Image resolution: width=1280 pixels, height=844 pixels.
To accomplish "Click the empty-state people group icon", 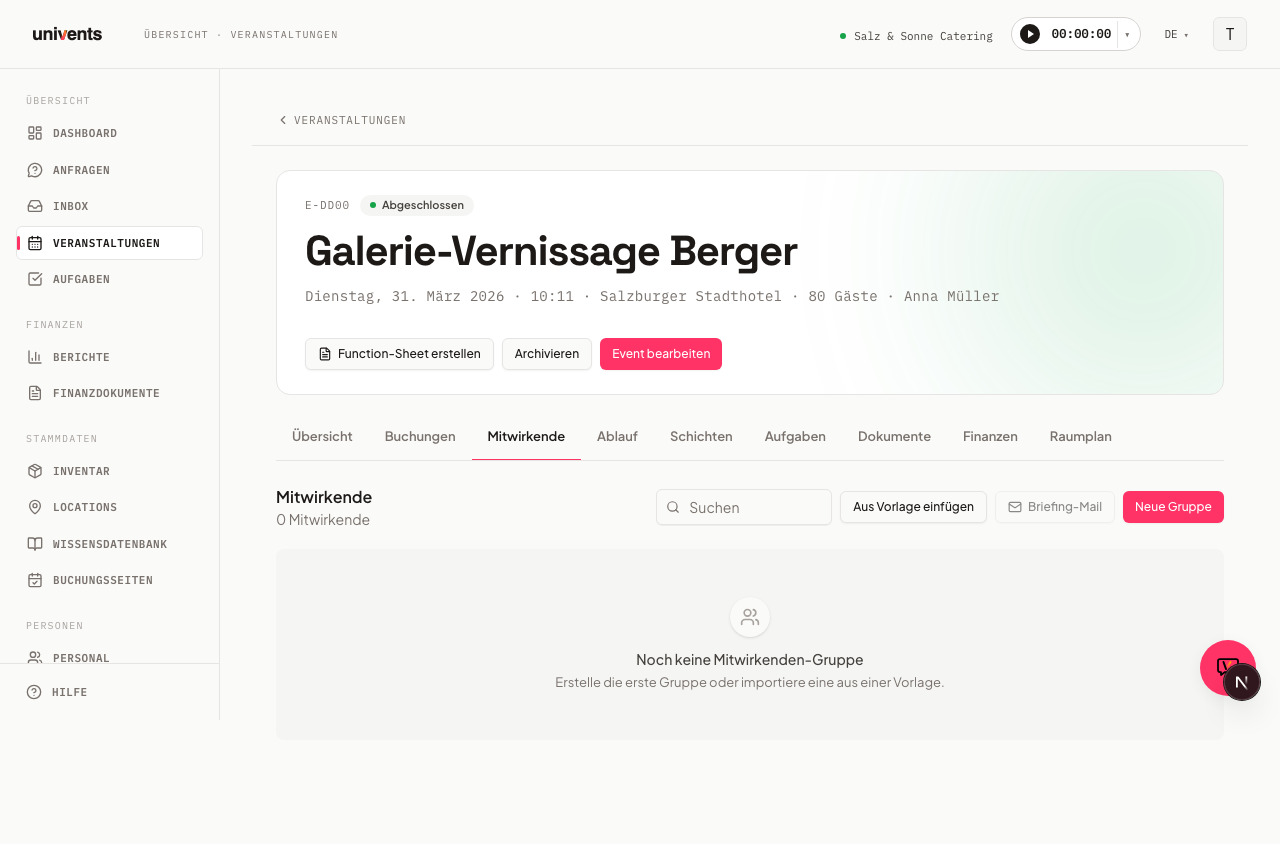I will click(750, 617).
